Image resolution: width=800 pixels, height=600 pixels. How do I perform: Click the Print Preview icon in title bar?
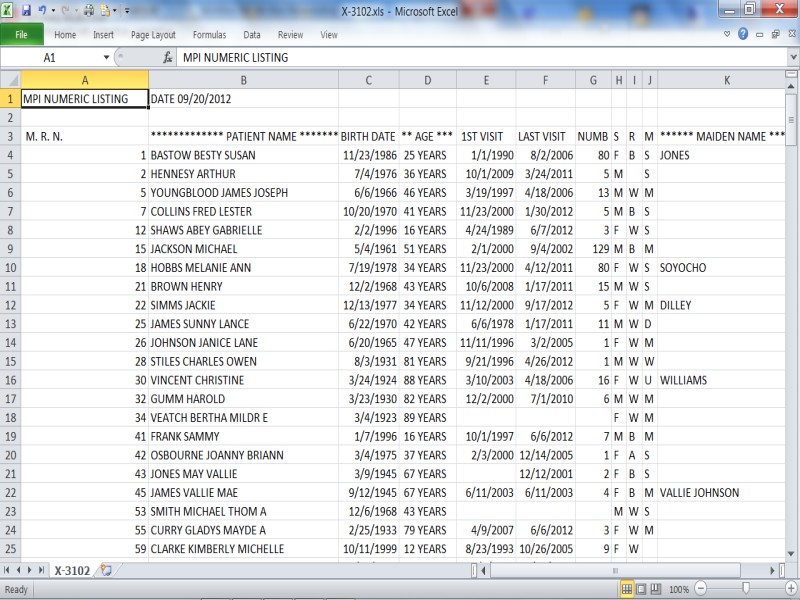click(x=89, y=11)
